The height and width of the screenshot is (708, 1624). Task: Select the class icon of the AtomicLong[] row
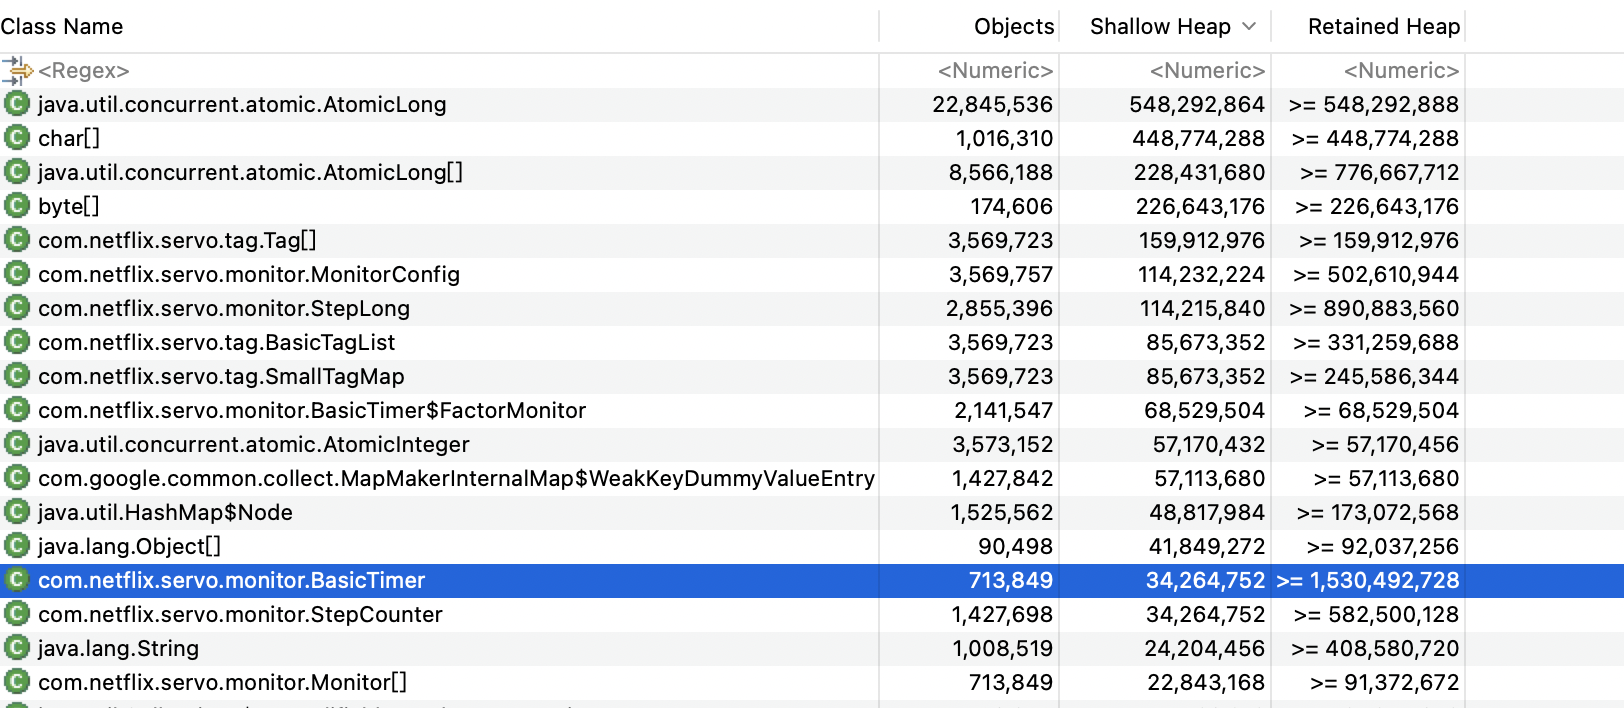17,172
